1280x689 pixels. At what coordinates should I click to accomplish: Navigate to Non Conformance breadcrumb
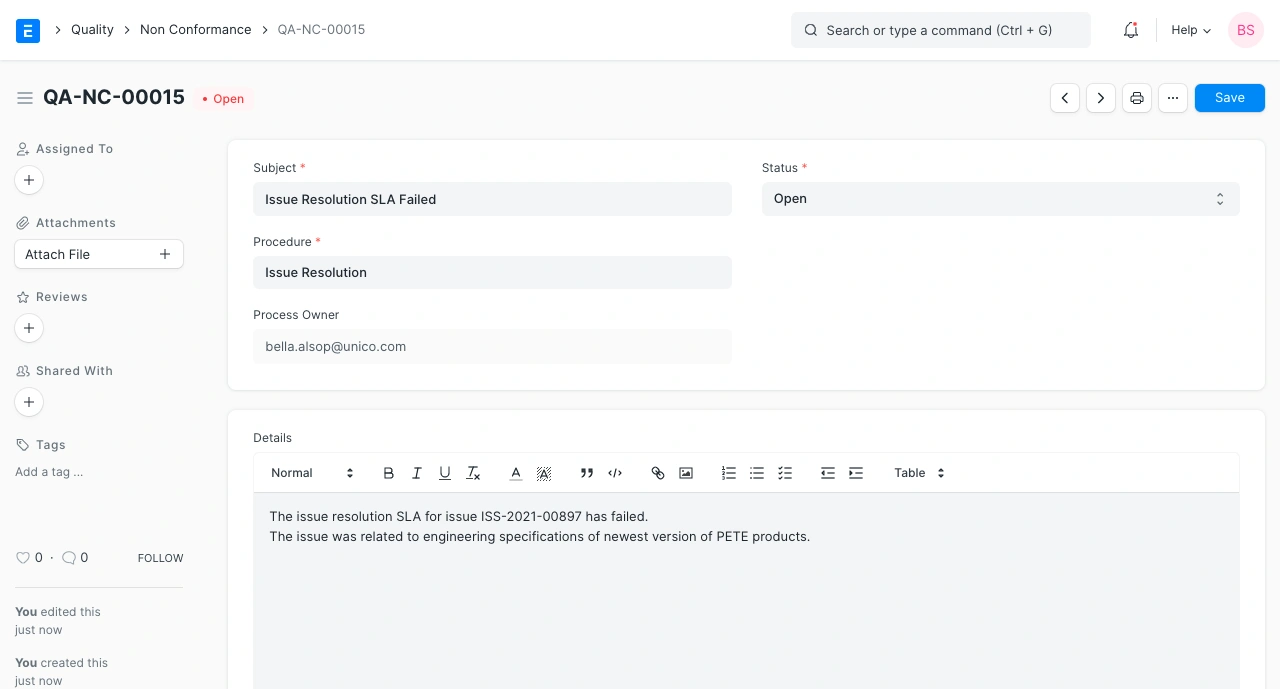click(x=195, y=30)
